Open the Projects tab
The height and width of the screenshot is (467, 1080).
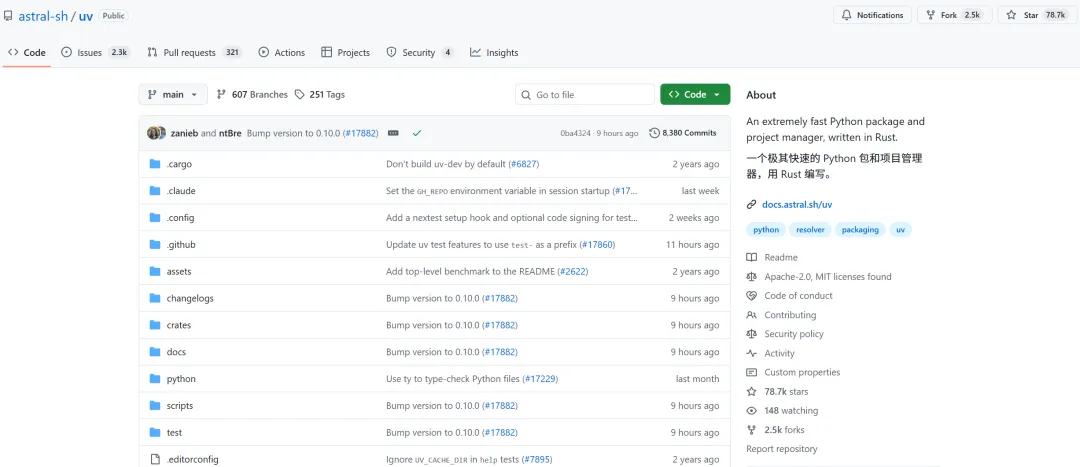pyautogui.click(x=345, y=52)
